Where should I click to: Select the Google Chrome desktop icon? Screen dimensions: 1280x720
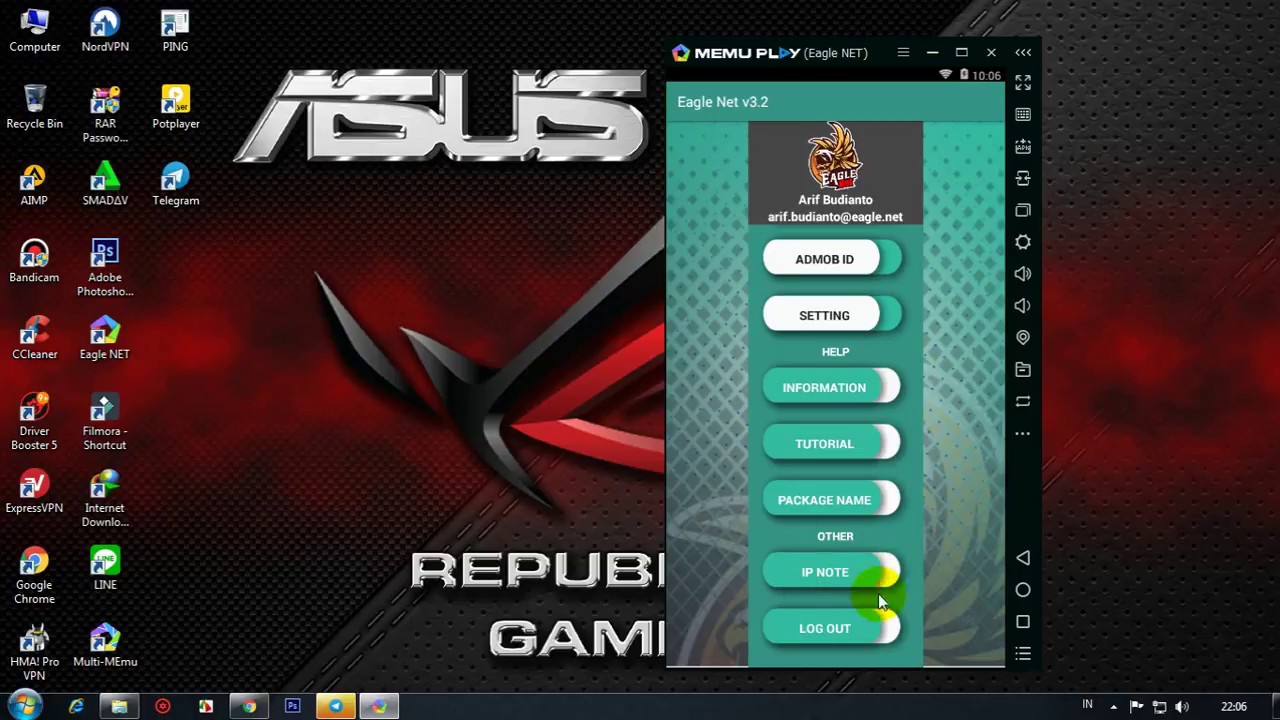tap(34, 576)
